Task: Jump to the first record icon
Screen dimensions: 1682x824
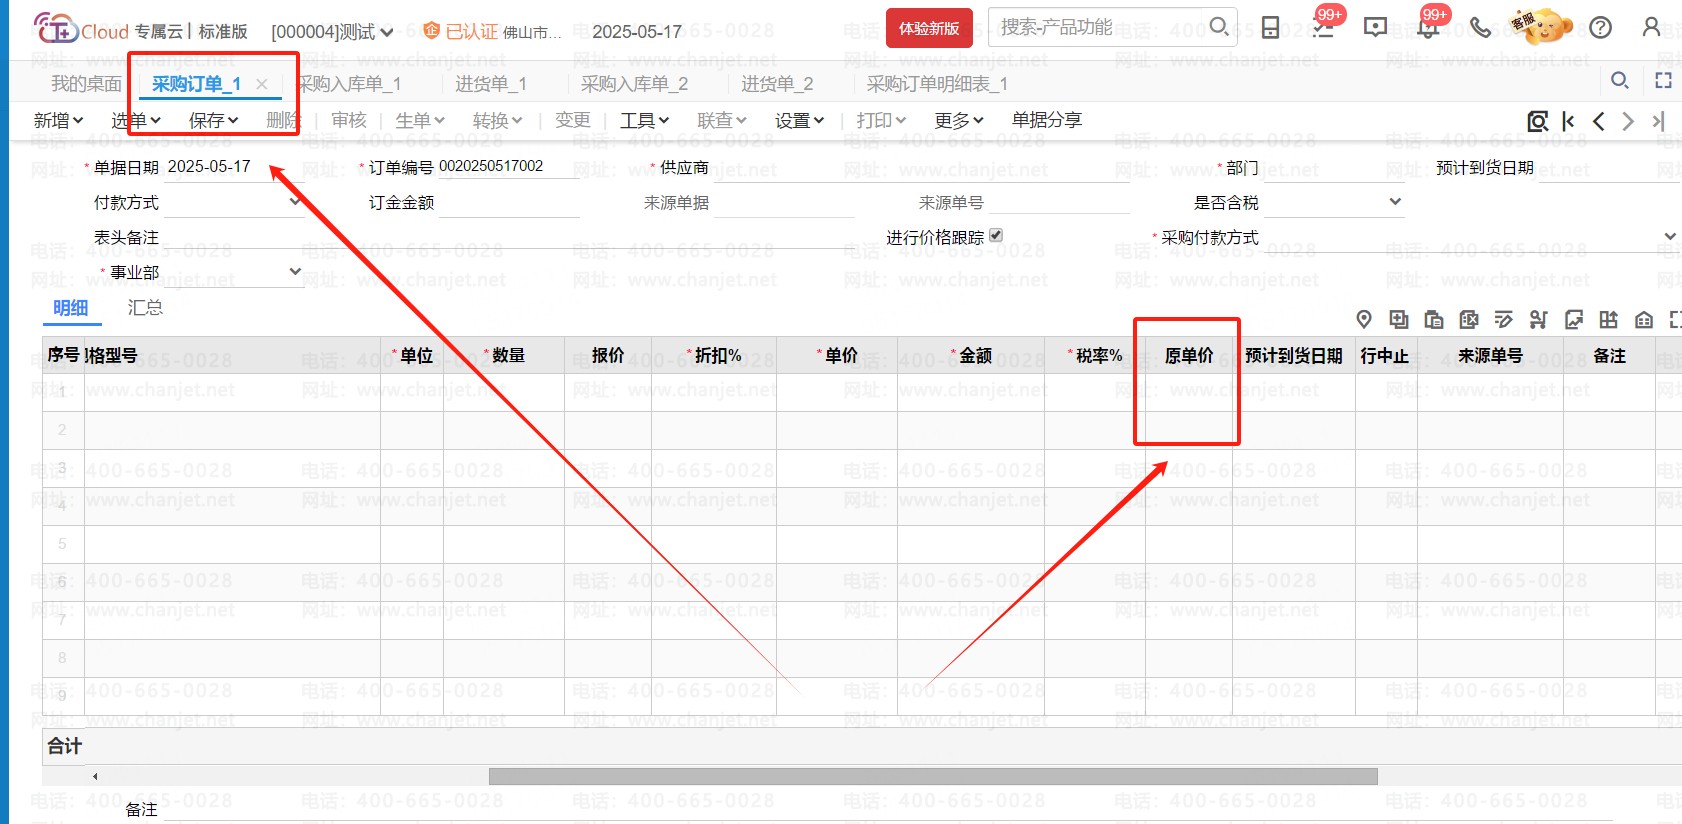Action: click(1568, 121)
